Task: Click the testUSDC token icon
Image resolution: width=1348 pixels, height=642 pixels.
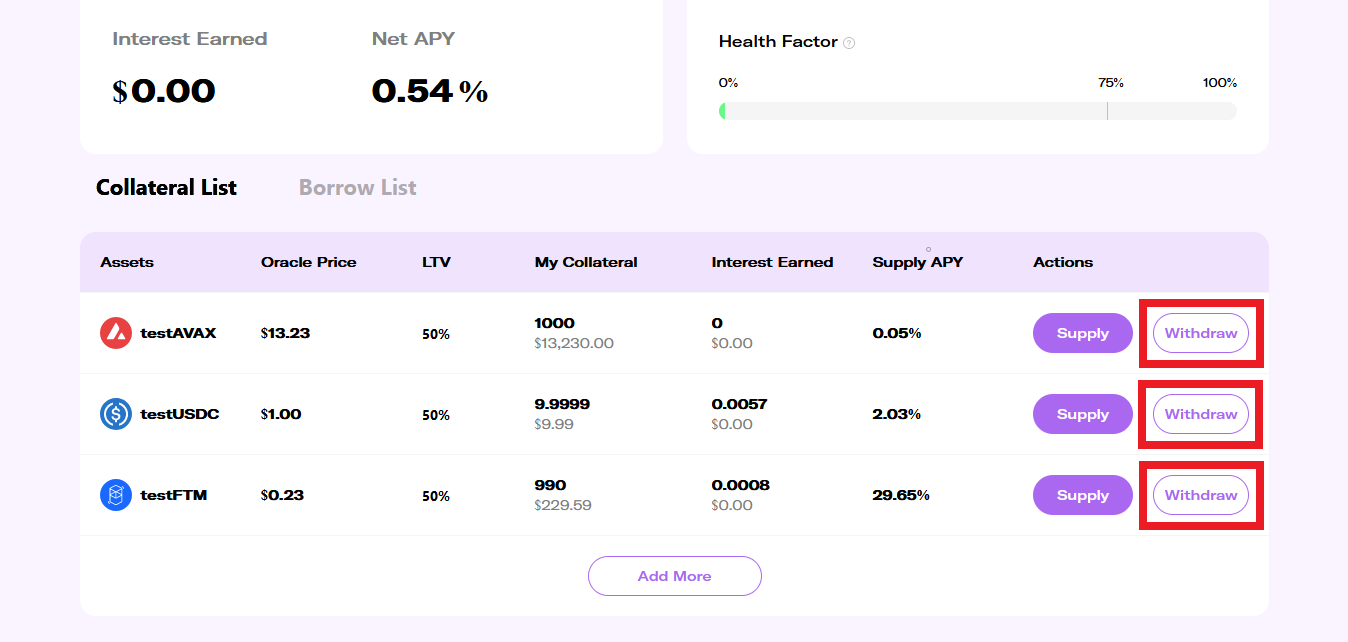Action: 116,414
